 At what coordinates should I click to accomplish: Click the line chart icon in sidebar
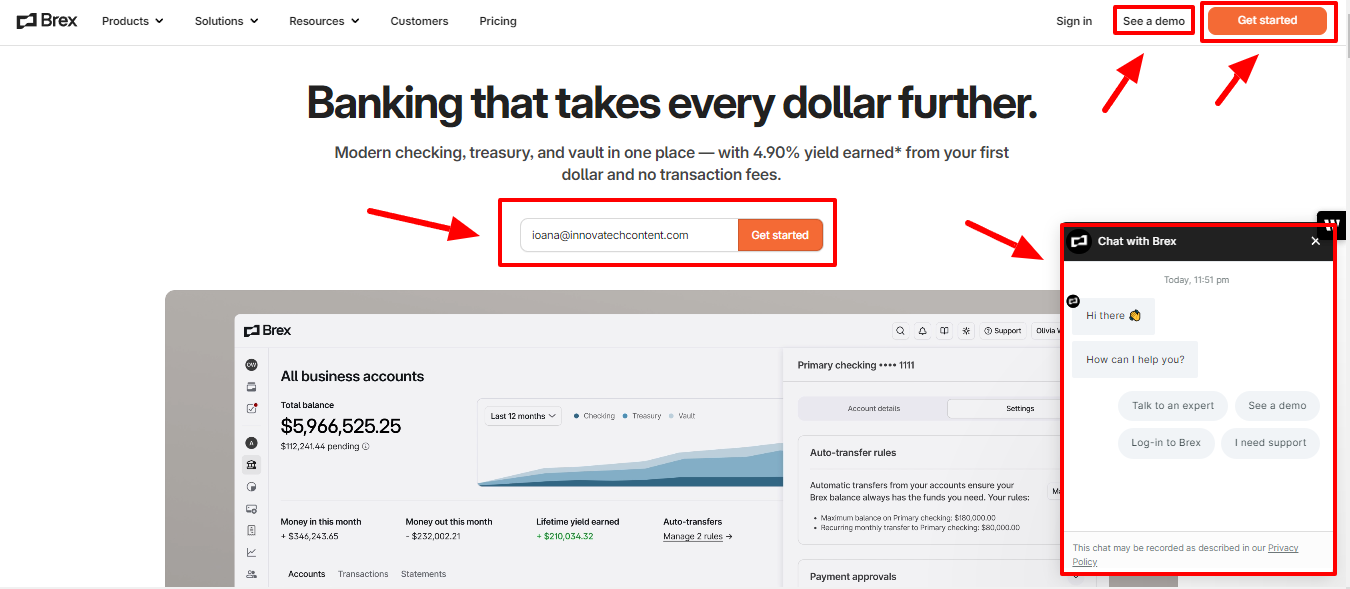click(252, 552)
